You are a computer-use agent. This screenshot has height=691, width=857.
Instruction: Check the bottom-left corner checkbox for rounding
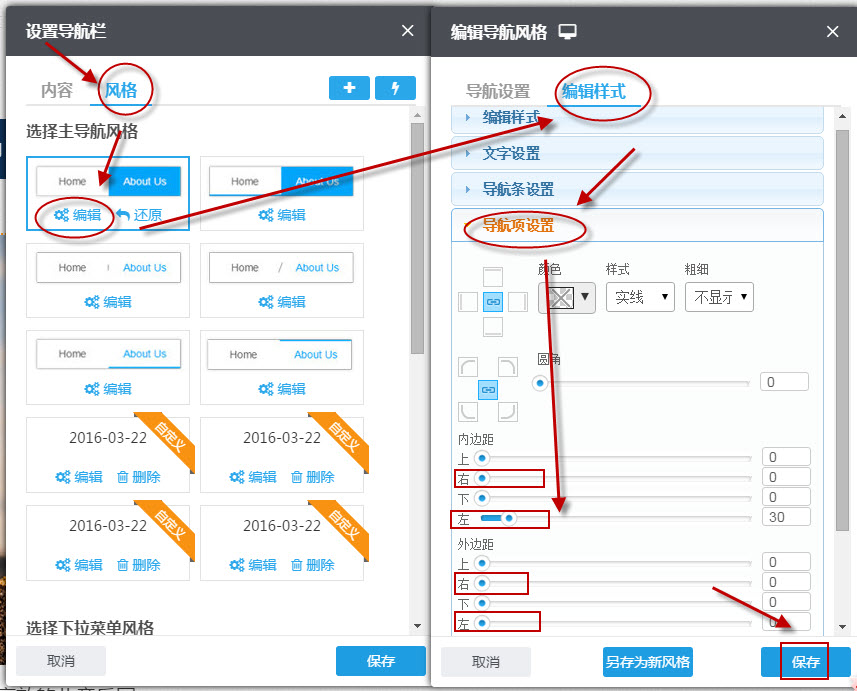point(468,412)
